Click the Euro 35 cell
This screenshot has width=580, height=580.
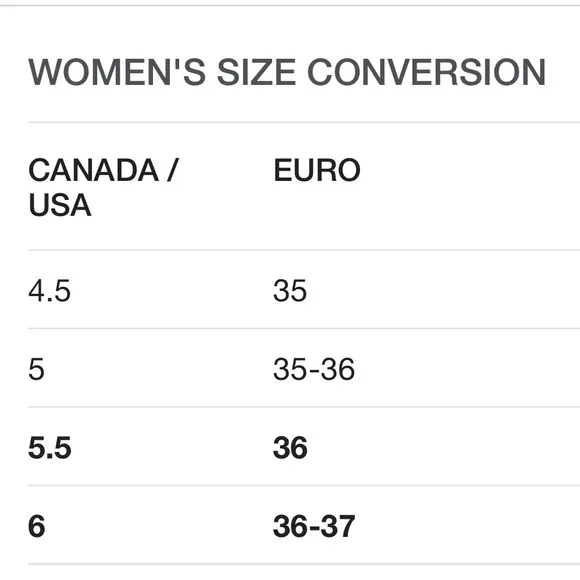pyautogui.click(x=290, y=290)
